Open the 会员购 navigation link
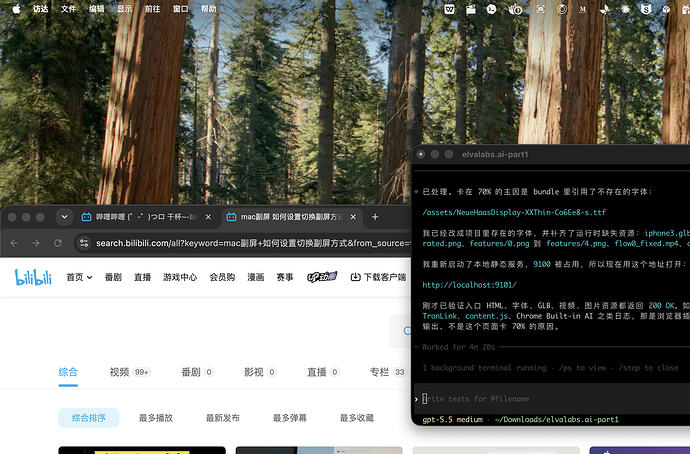 click(x=222, y=277)
